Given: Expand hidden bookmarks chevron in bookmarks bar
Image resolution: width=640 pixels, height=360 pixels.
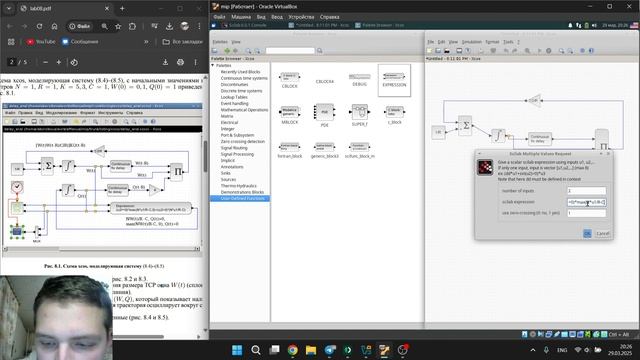Looking at the screenshot, I should pyautogui.click(x=146, y=42).
